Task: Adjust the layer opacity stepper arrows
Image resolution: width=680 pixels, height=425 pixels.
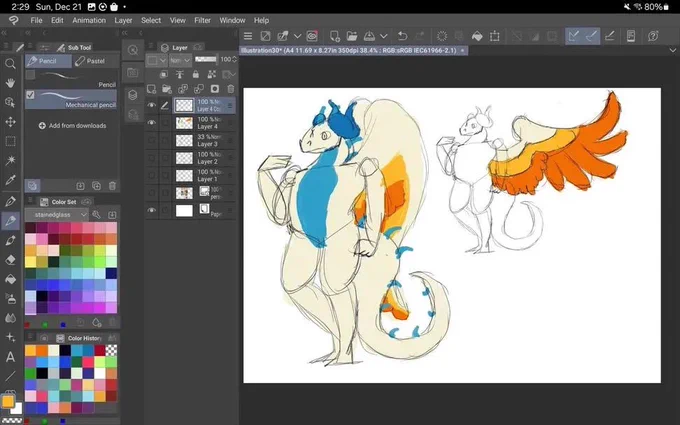Action: (235, 59)
